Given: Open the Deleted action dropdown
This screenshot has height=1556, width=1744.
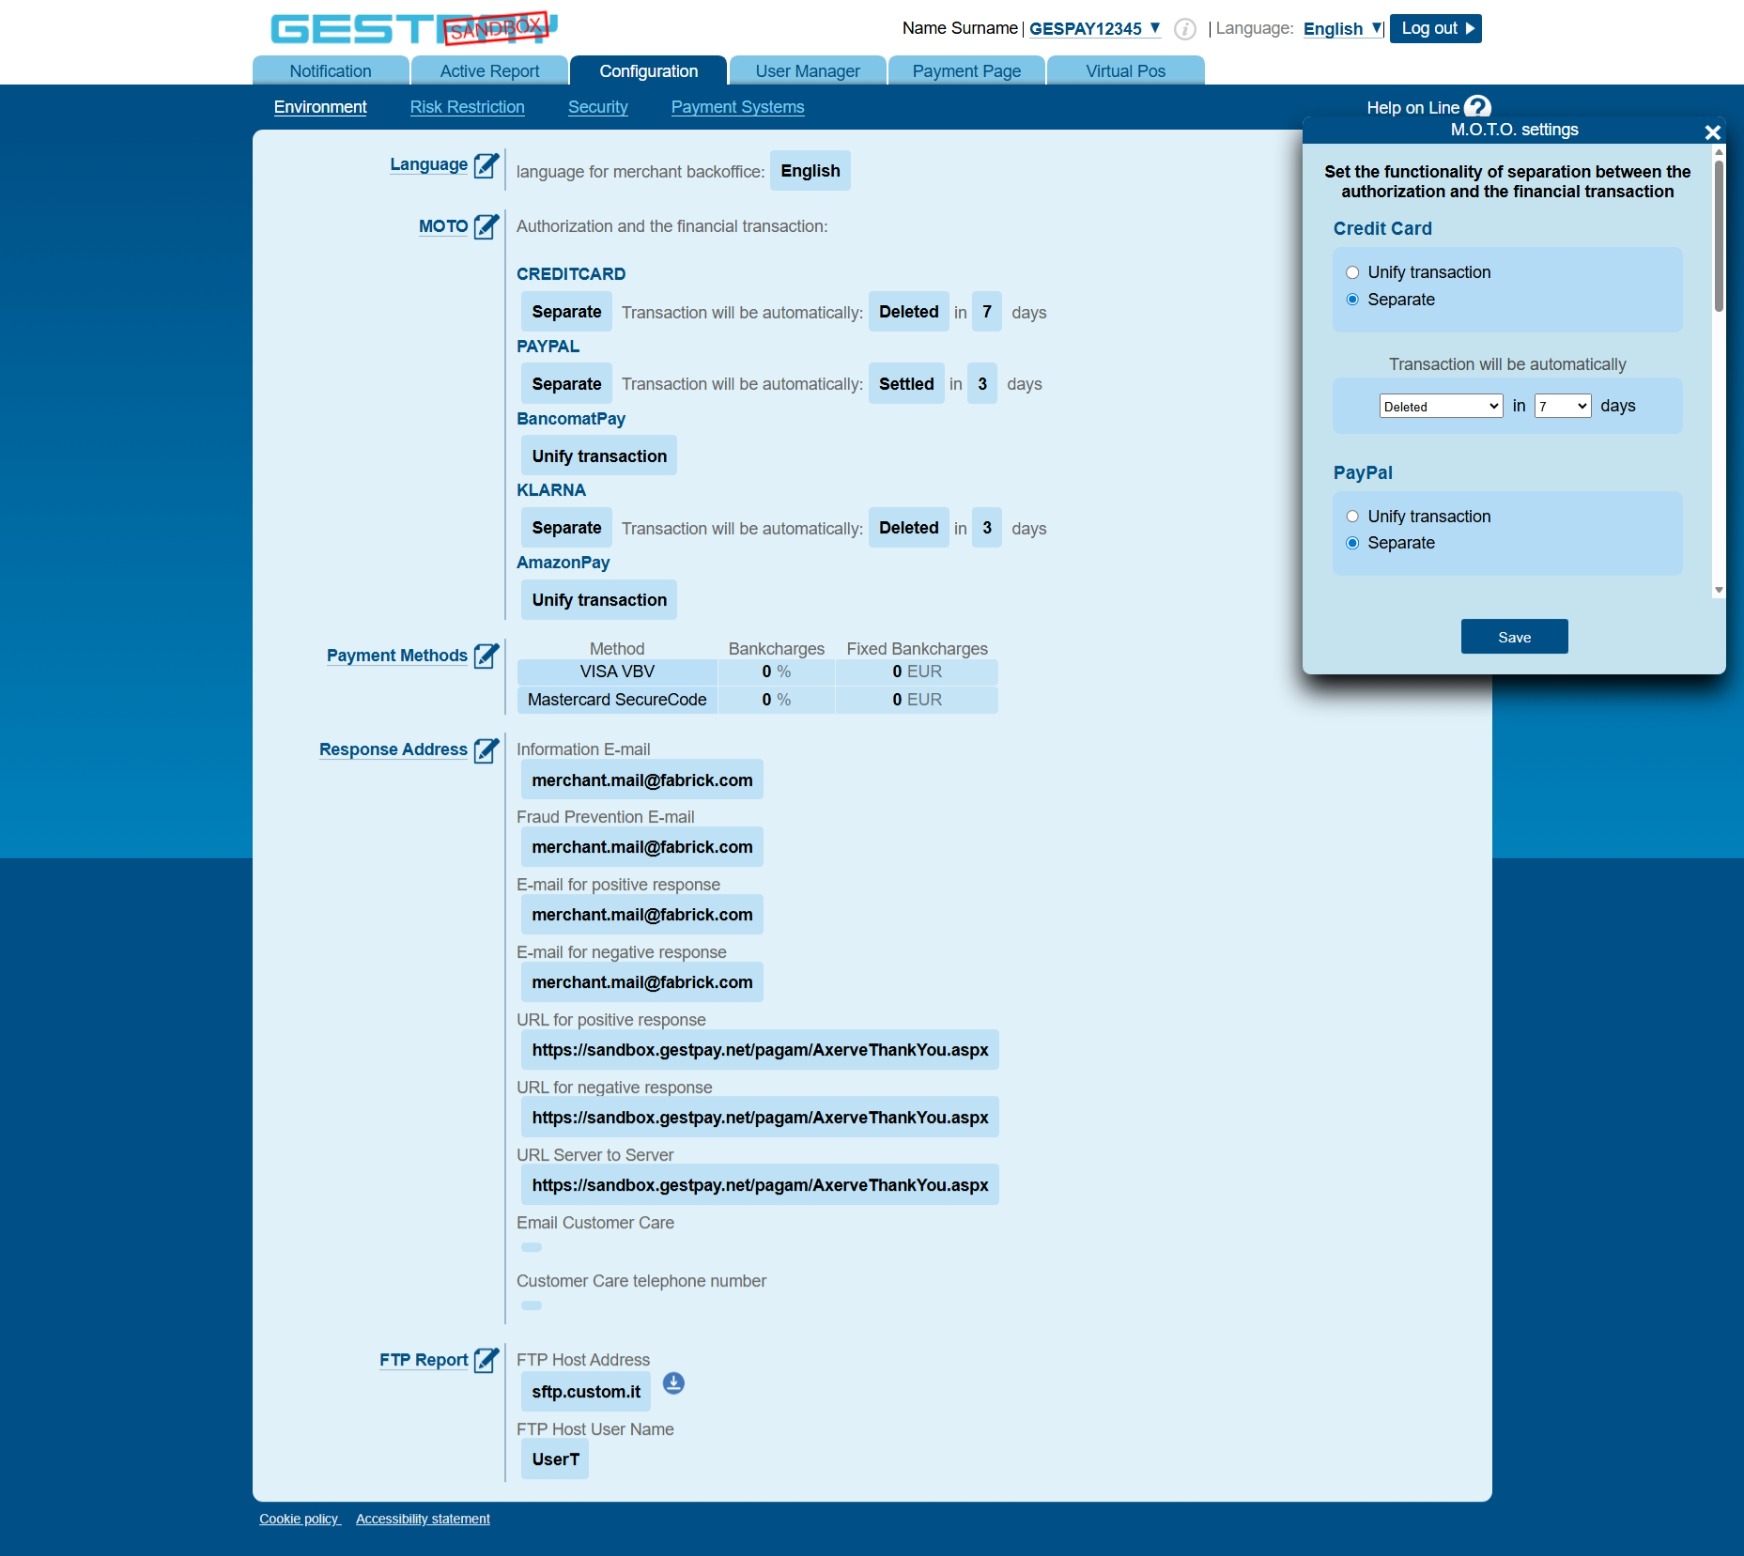Looking at the screenshot, I should pyautogui.click(x=1441, y=406).
